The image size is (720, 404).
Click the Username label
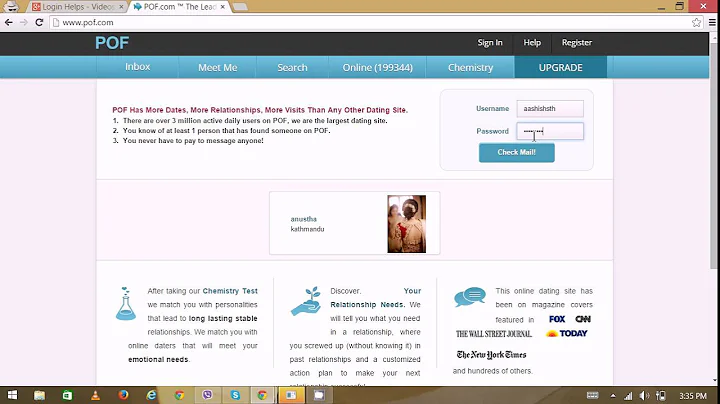pyautogui.click(x=492, y=108)
